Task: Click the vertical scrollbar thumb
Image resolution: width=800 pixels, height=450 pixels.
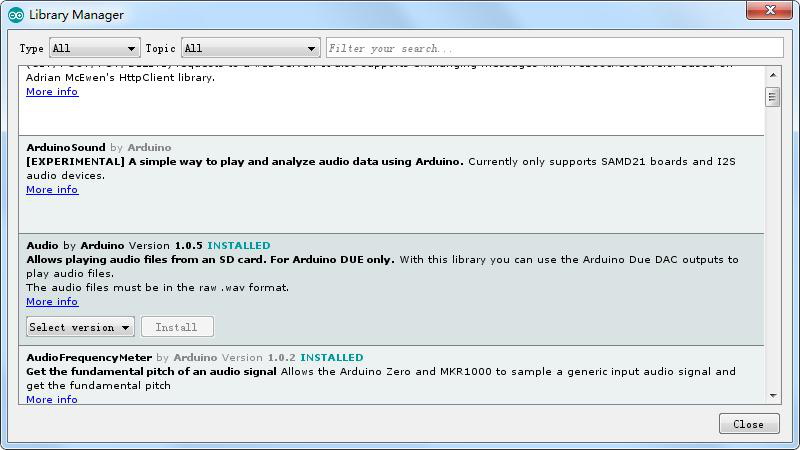Action: (773, 97)
